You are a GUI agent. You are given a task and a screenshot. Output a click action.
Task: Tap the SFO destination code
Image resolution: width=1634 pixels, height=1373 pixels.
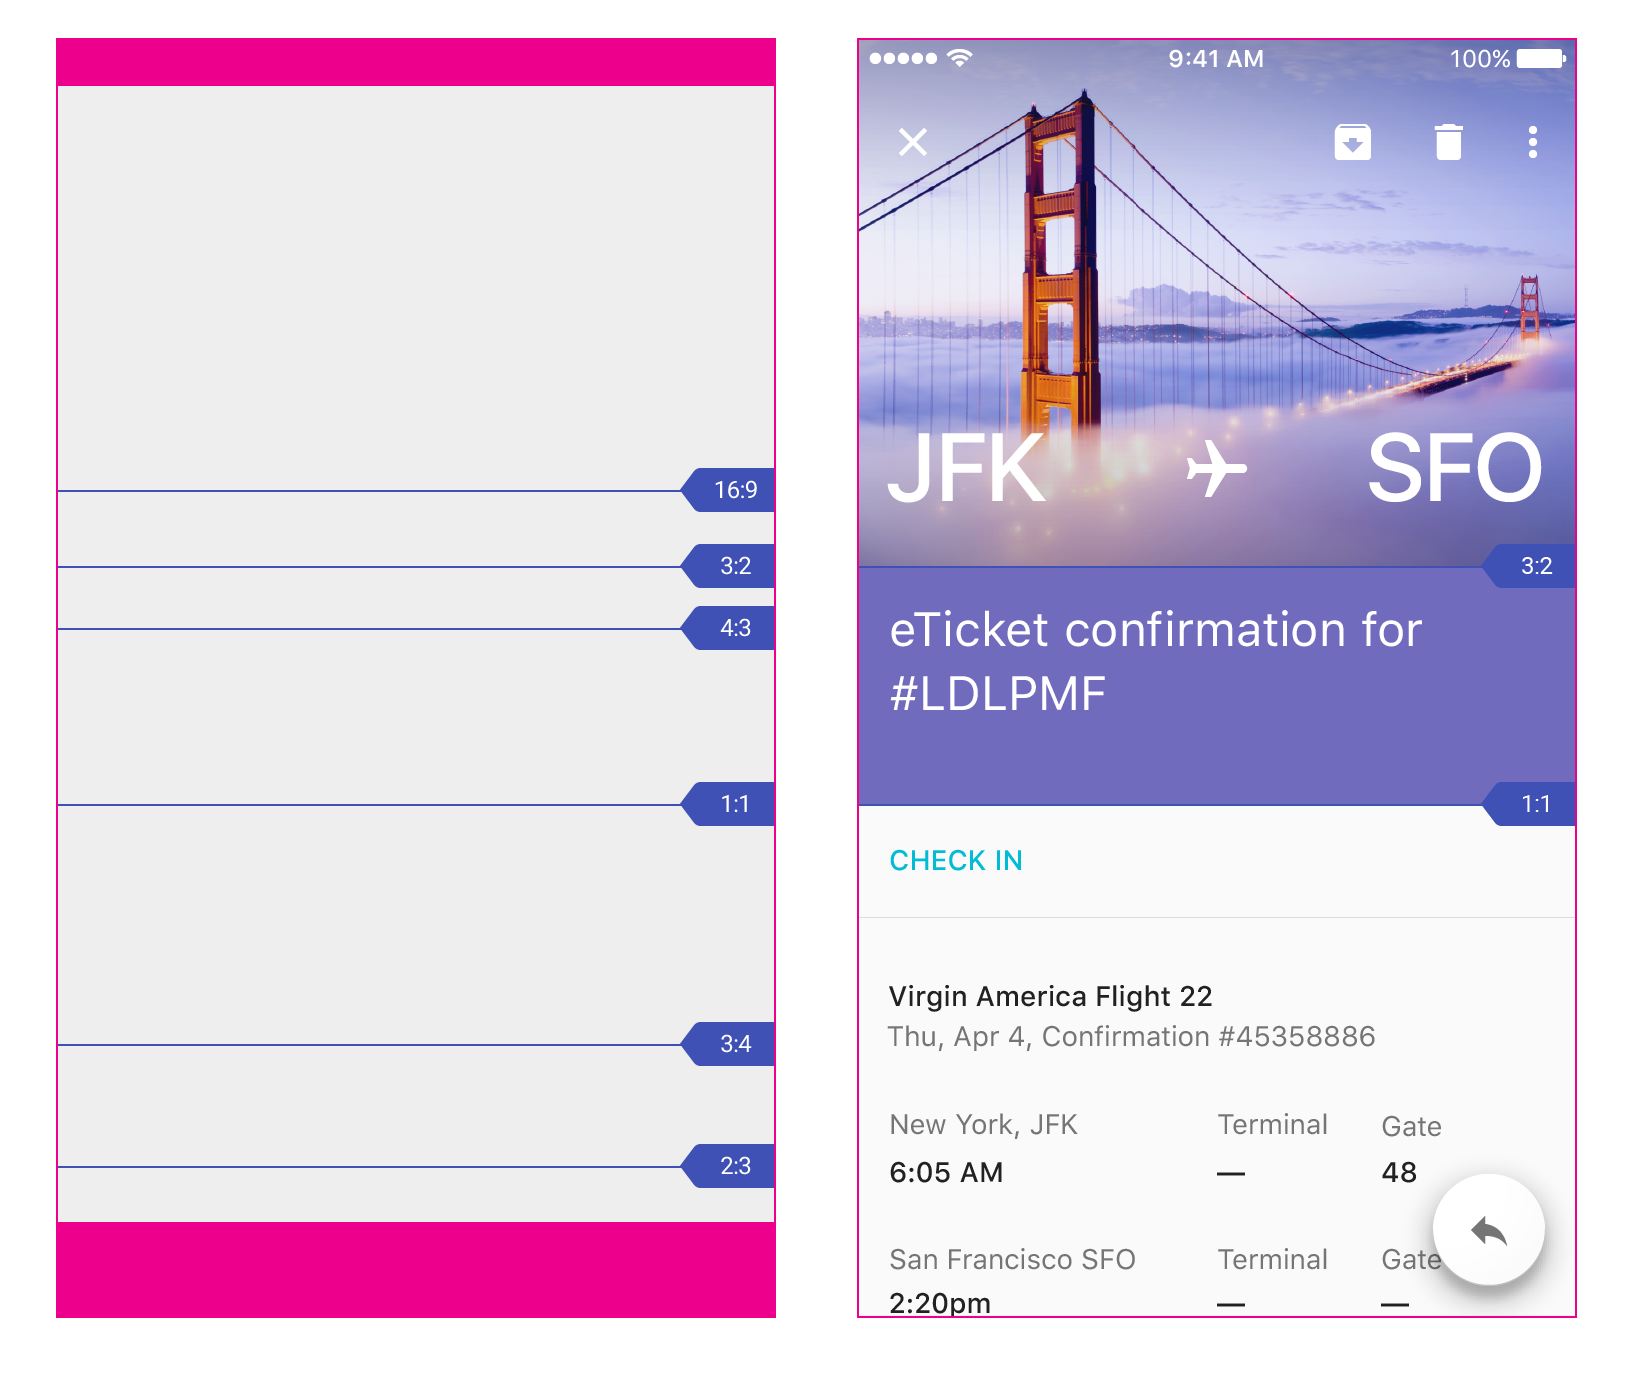tap(1454, 469)
